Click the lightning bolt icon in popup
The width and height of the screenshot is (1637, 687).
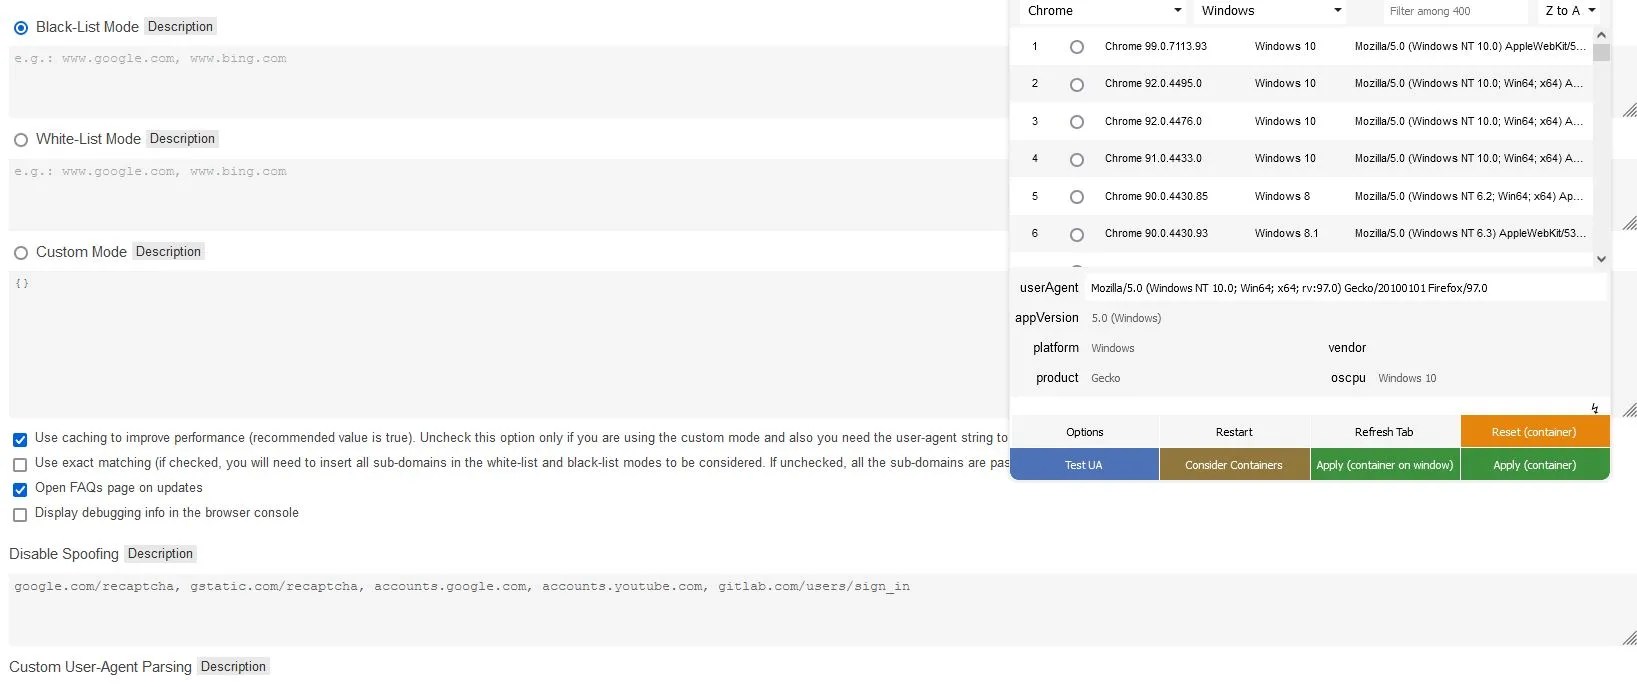[1595, 408]
